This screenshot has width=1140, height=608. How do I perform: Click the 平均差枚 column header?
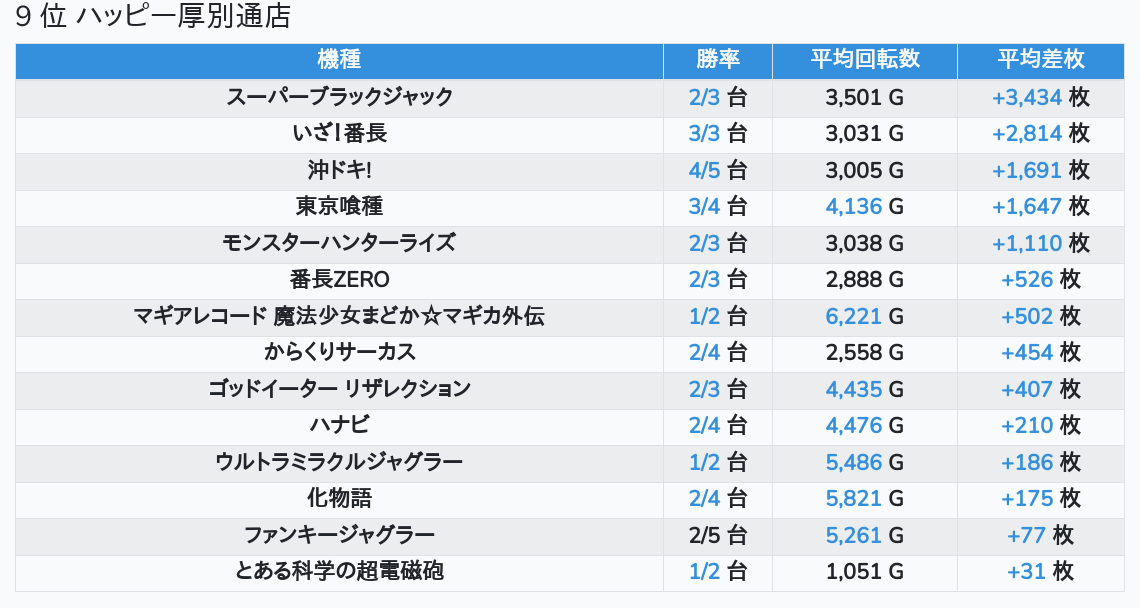coord(1040,60)
